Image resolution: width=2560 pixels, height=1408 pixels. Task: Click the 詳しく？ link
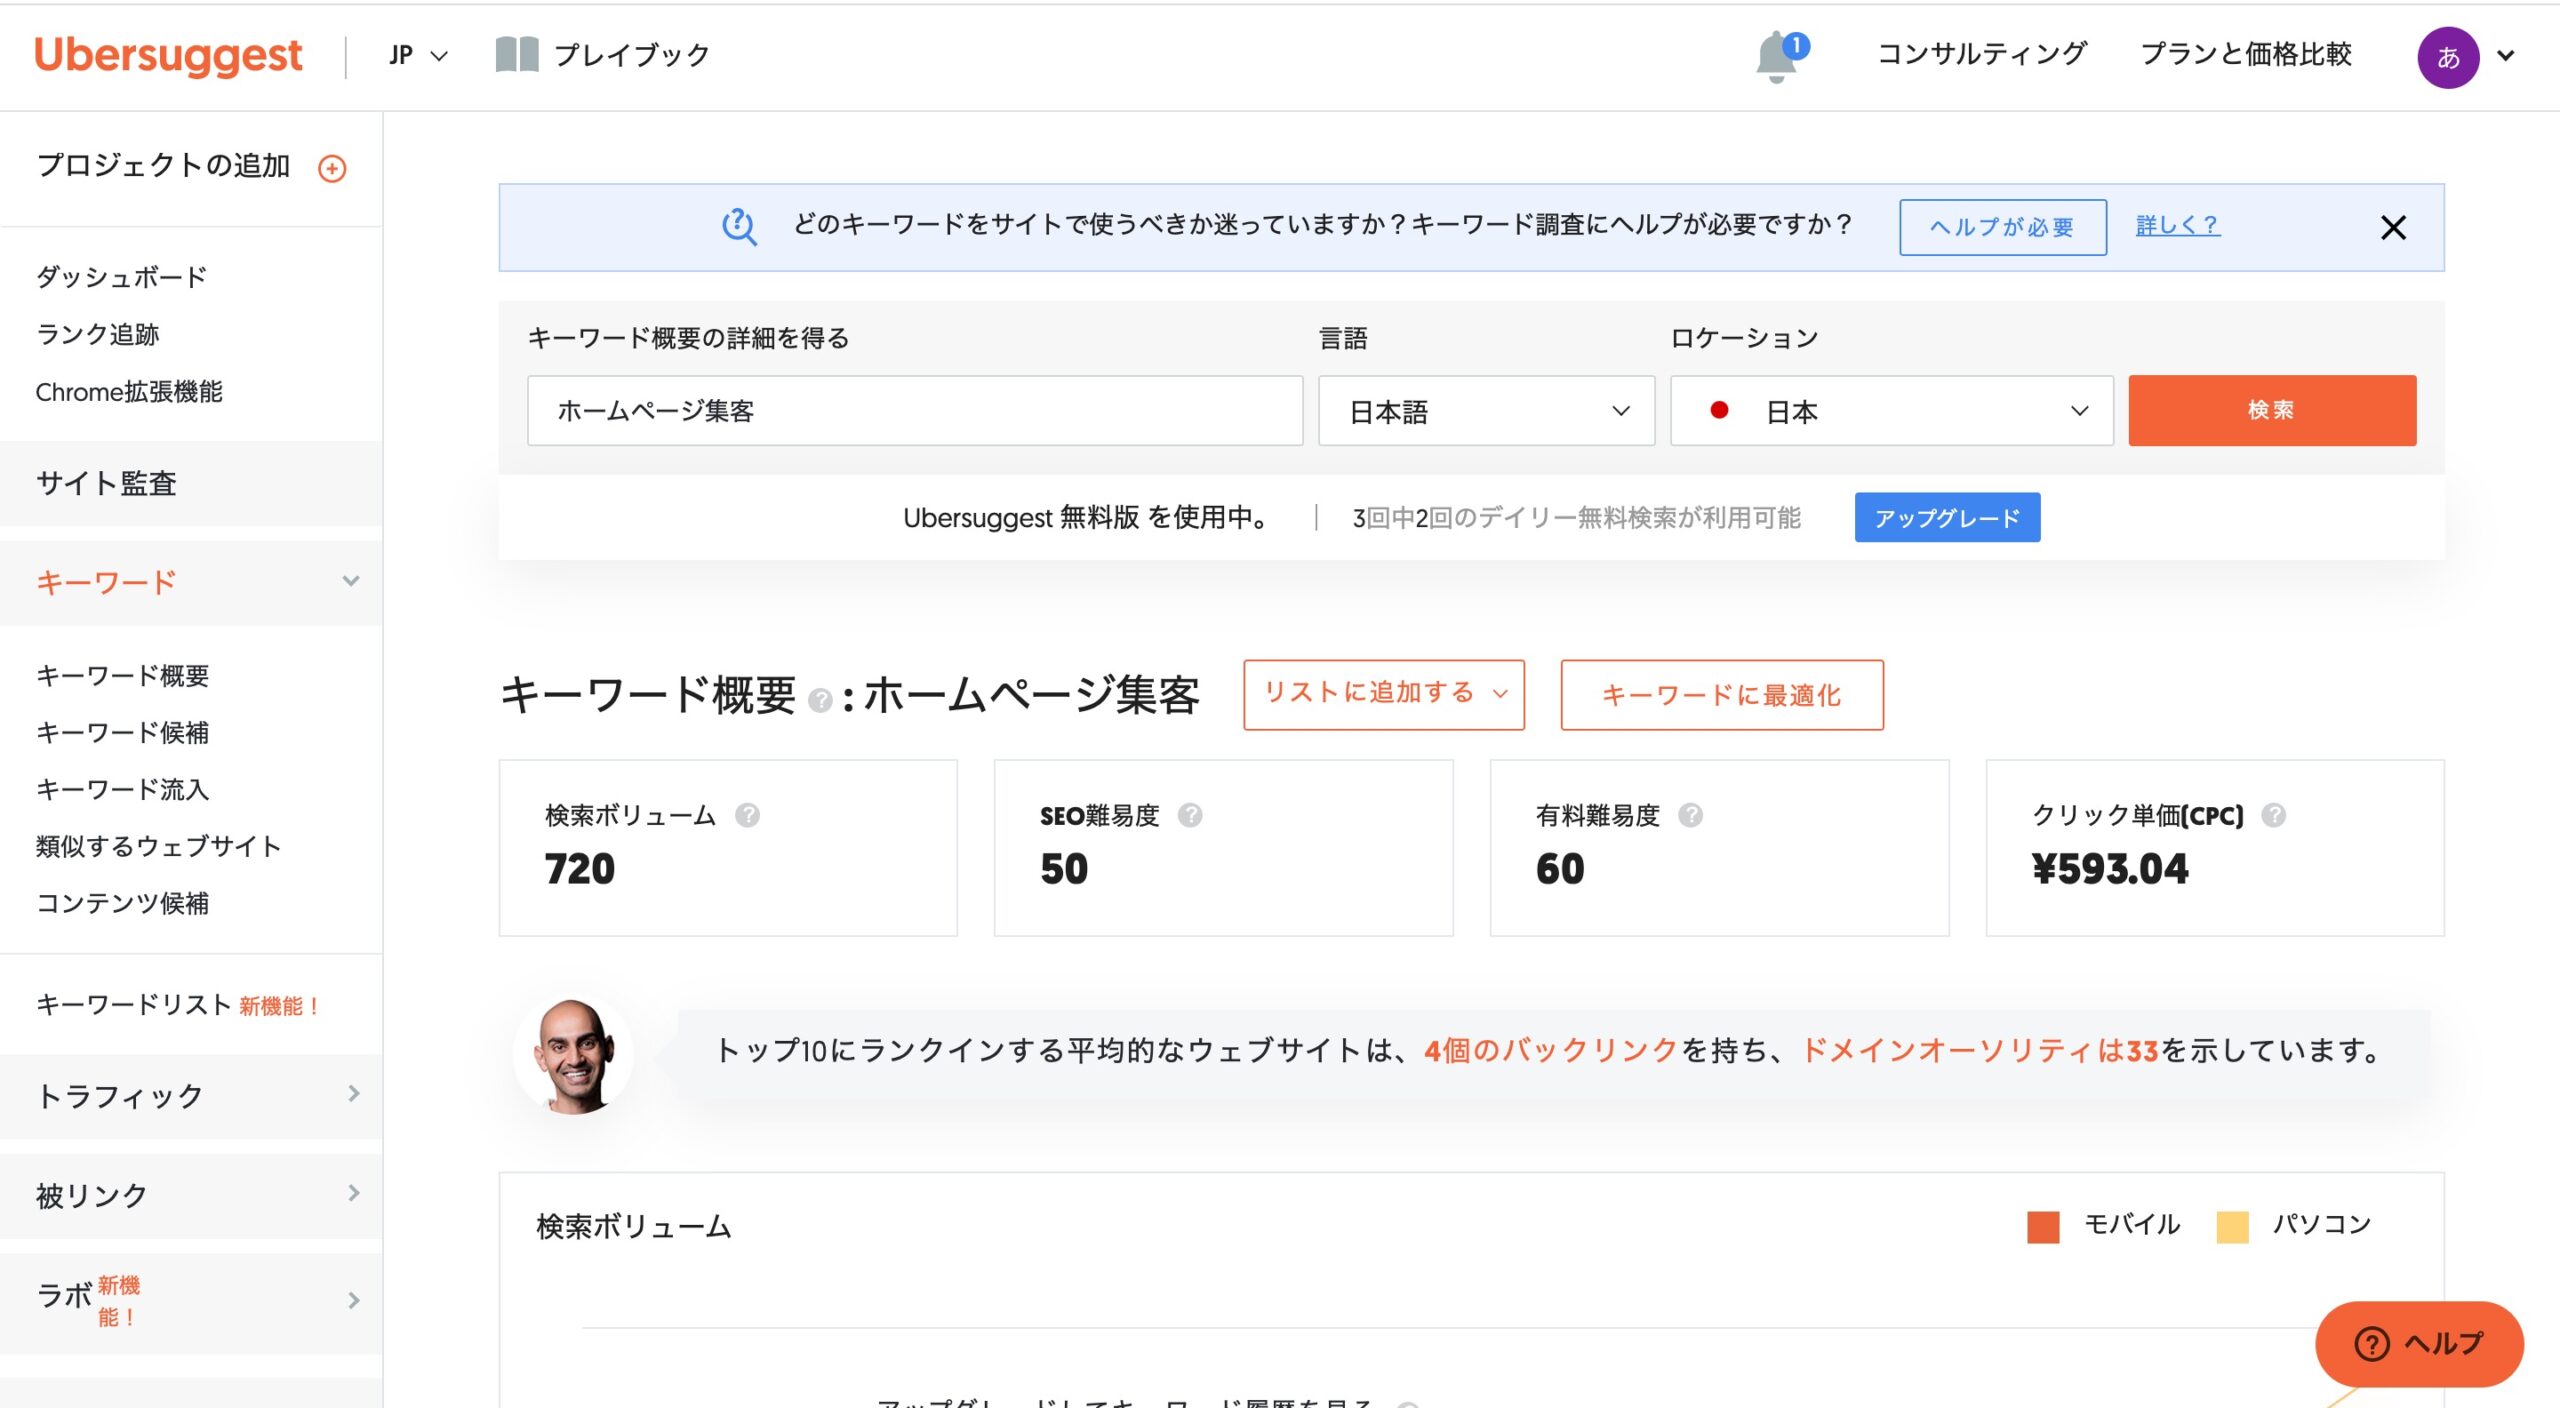click(2177, 225)
